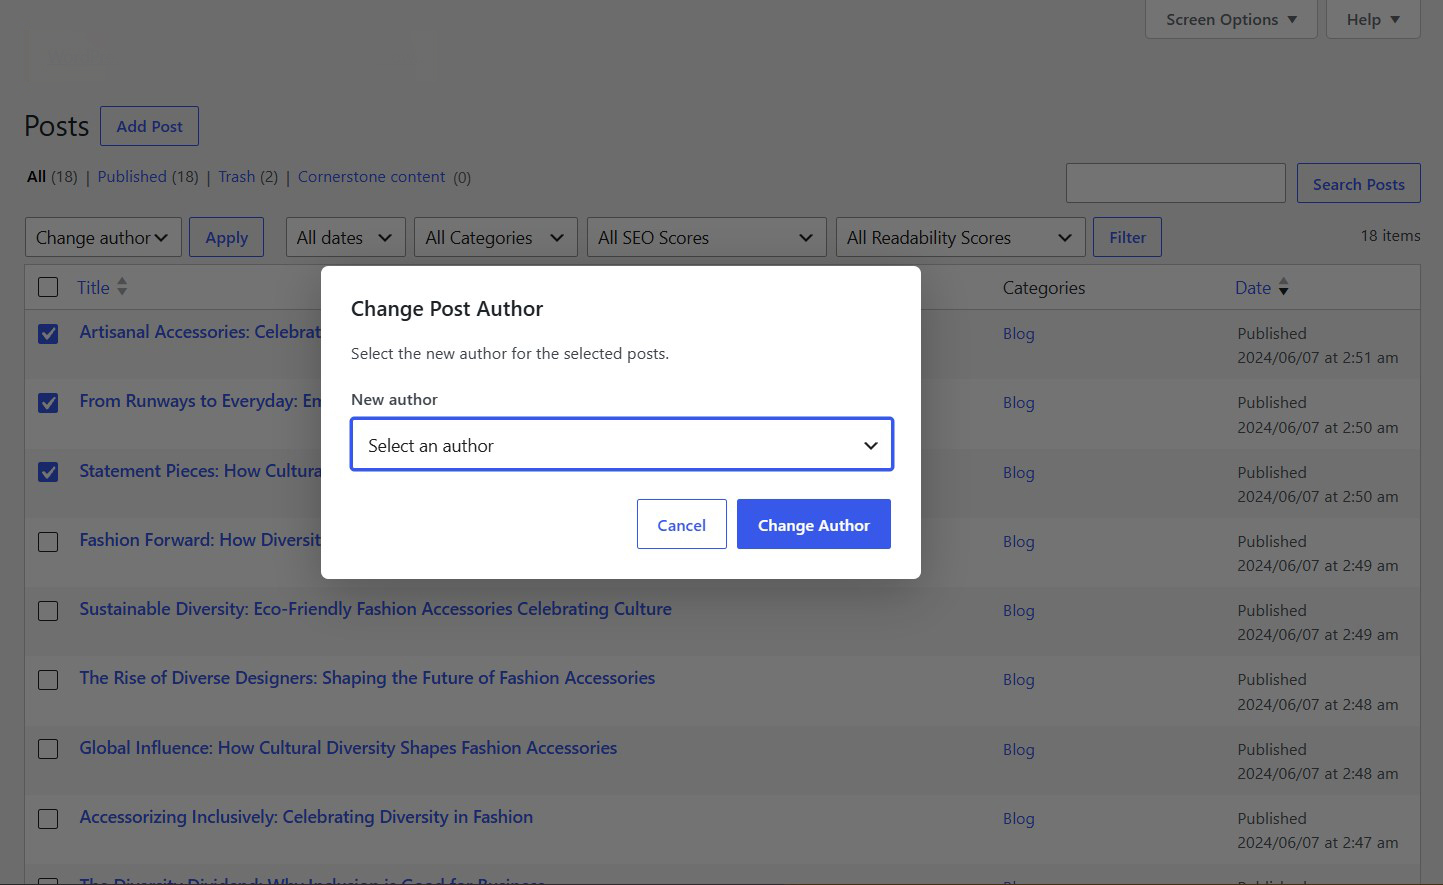Click the 2024/06/07 at 2:51 am date

point(1317,358)
